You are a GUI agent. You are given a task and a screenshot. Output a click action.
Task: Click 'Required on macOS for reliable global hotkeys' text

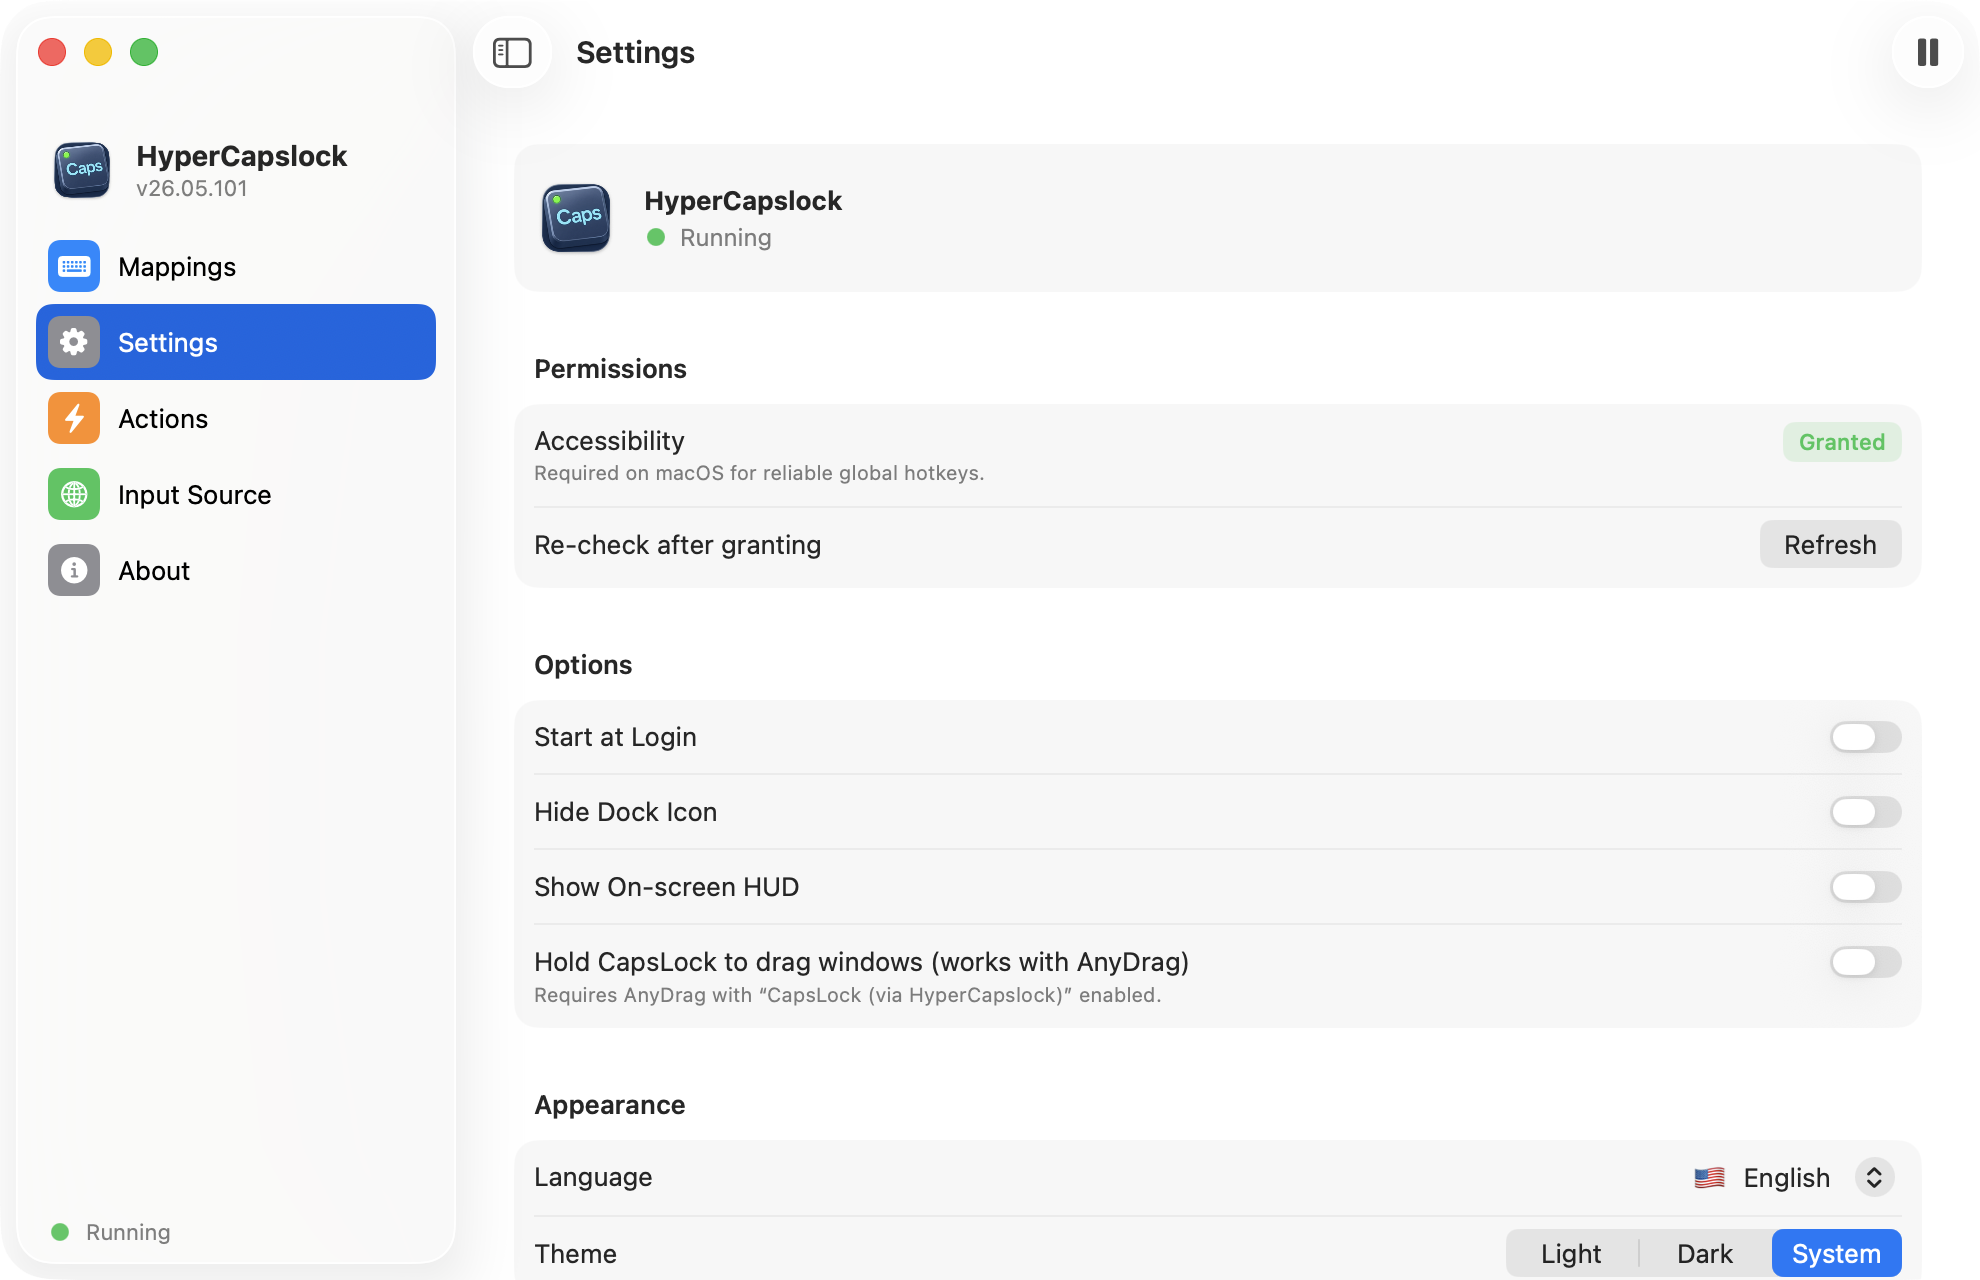click(759, 473)
